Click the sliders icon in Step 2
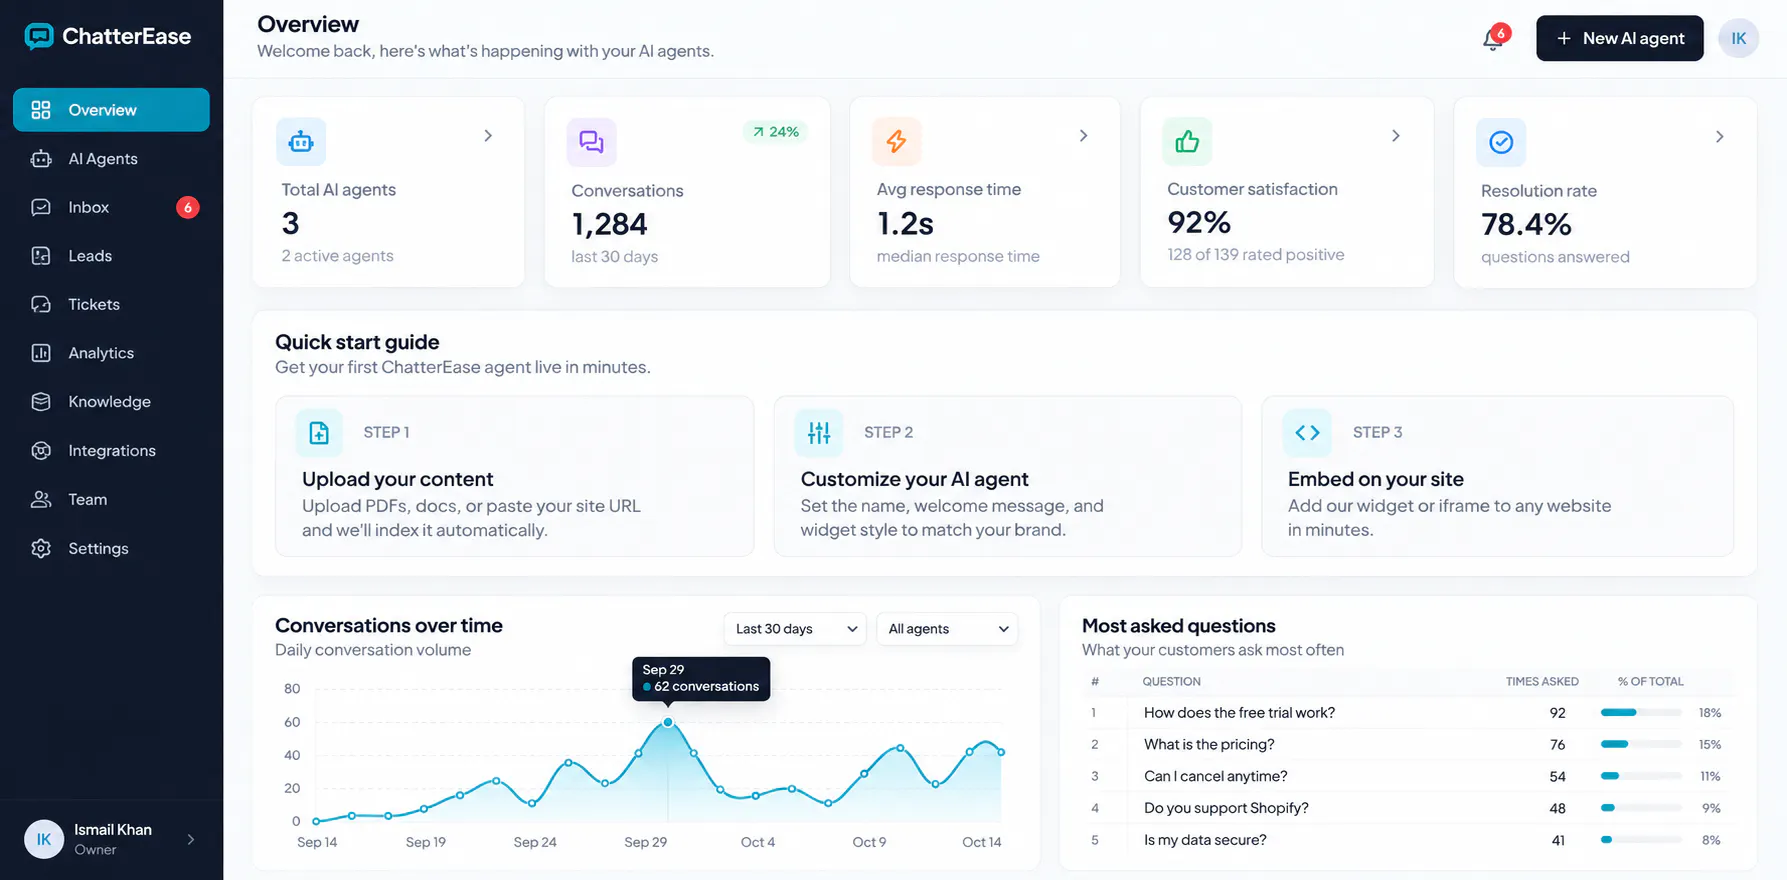 819,433
